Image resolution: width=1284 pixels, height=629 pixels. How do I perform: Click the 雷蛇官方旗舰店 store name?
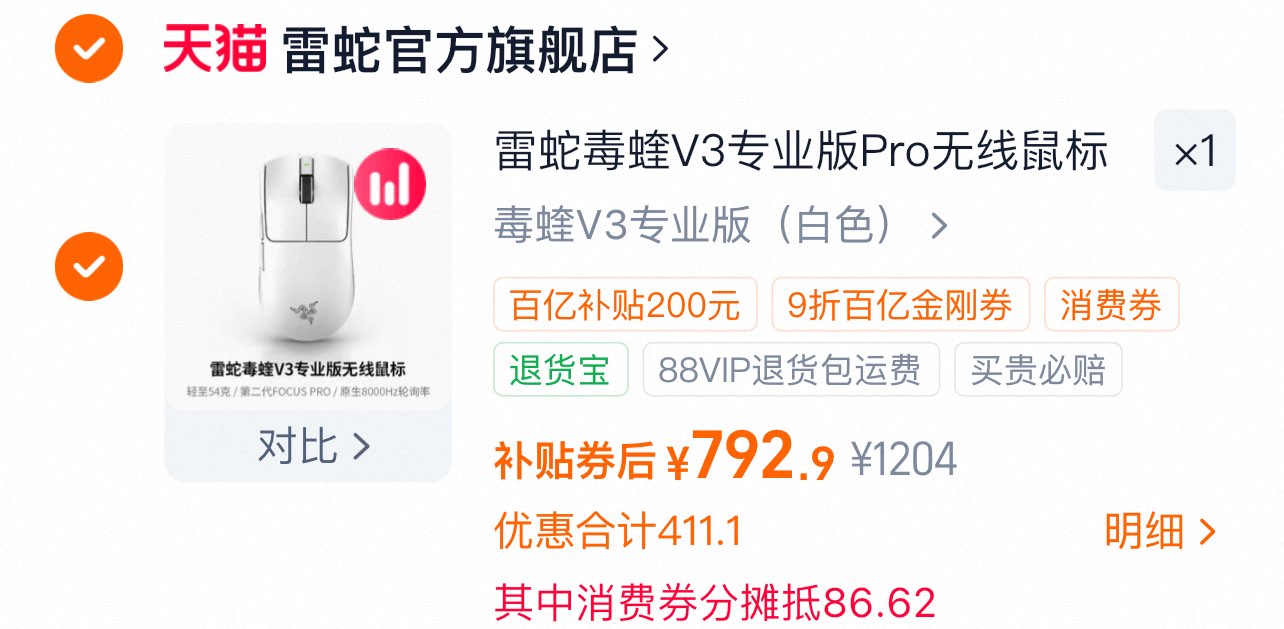pos(459,48)
